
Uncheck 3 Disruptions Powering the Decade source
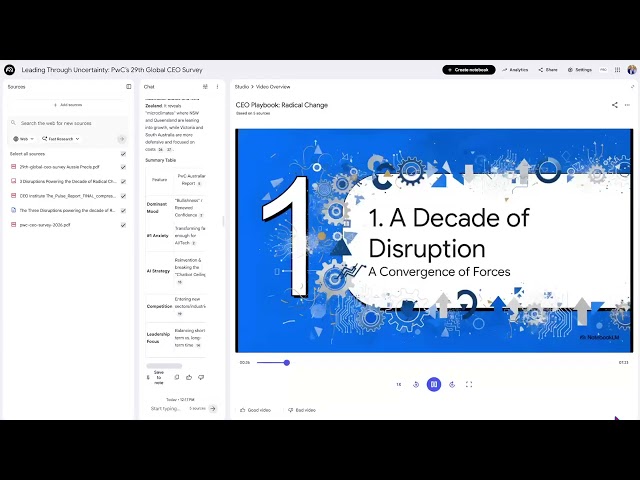[123, 181]
